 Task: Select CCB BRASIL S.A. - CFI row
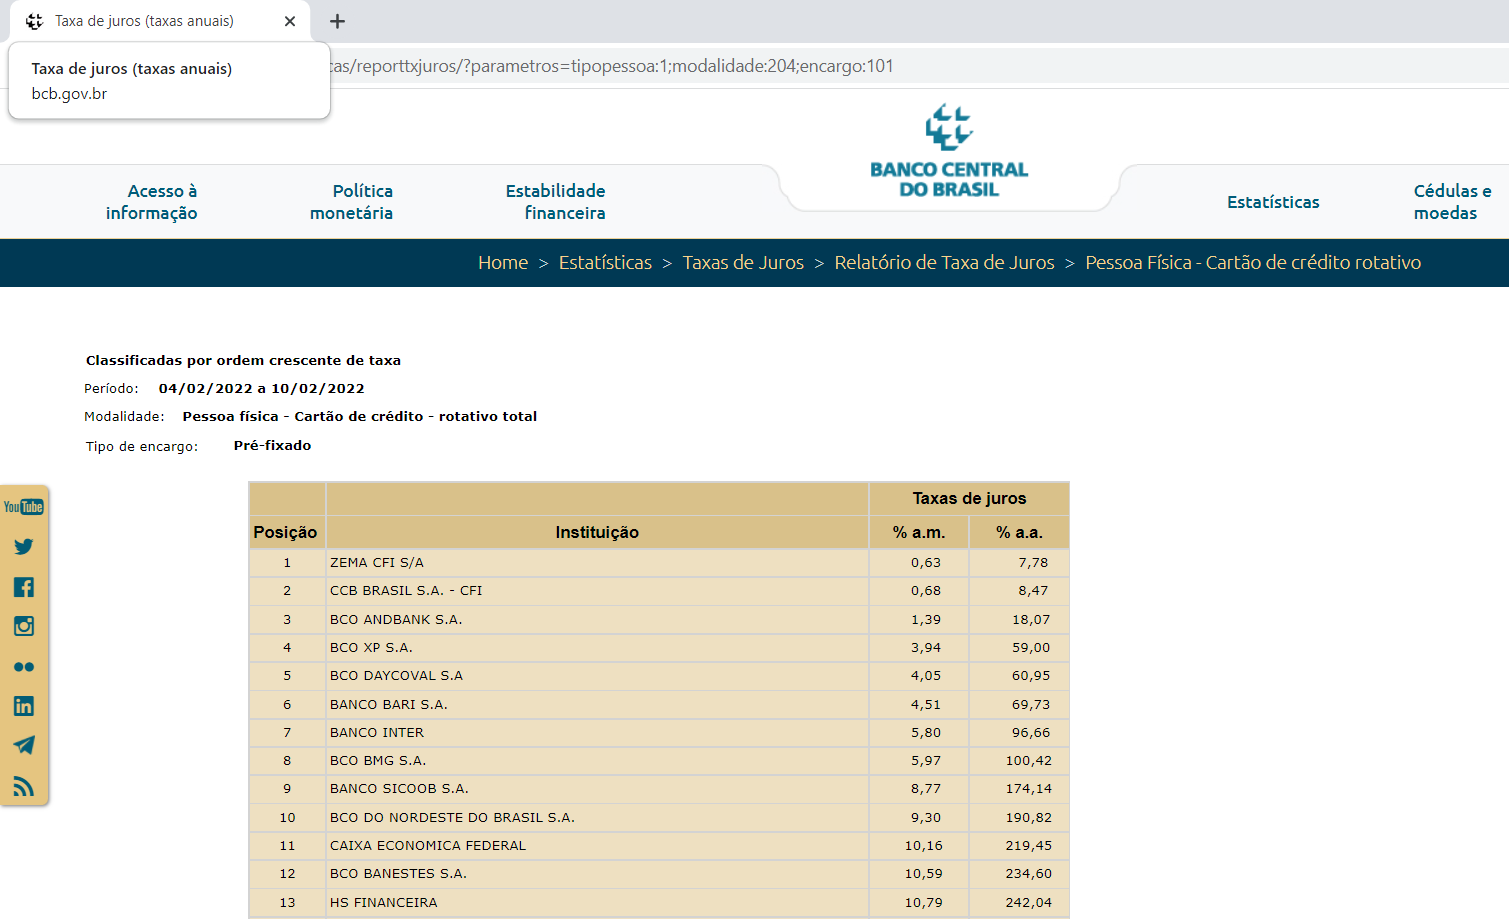pos(659,591)
